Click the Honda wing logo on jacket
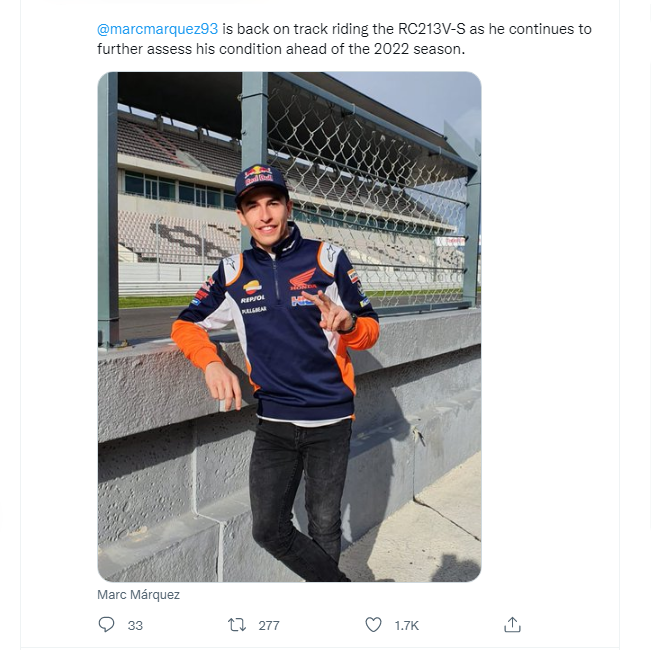The width and height of the screenshot is (651, 650). coord(303,279)
